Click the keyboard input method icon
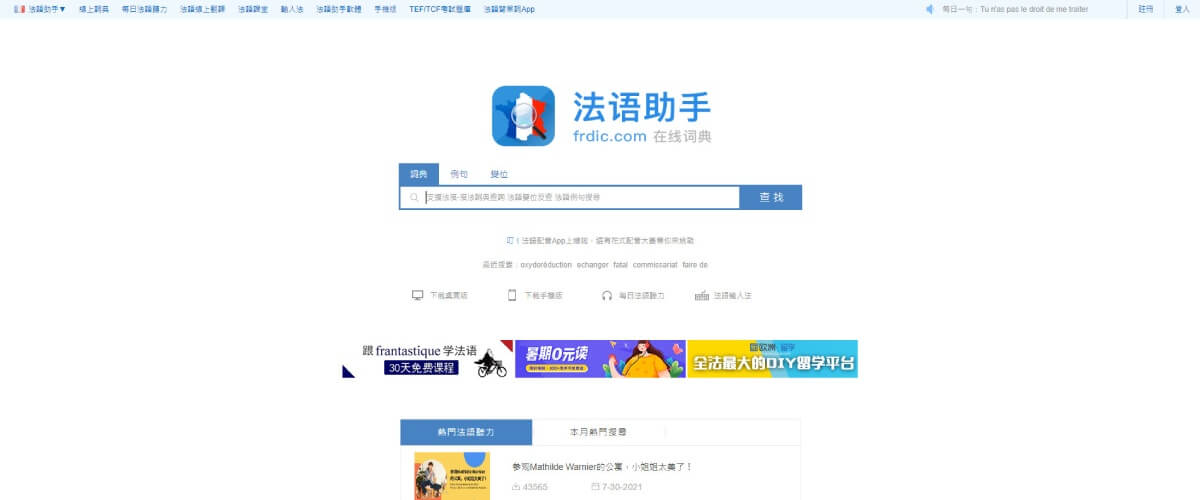Screen dimensions: 1200x500 [701, 296]
